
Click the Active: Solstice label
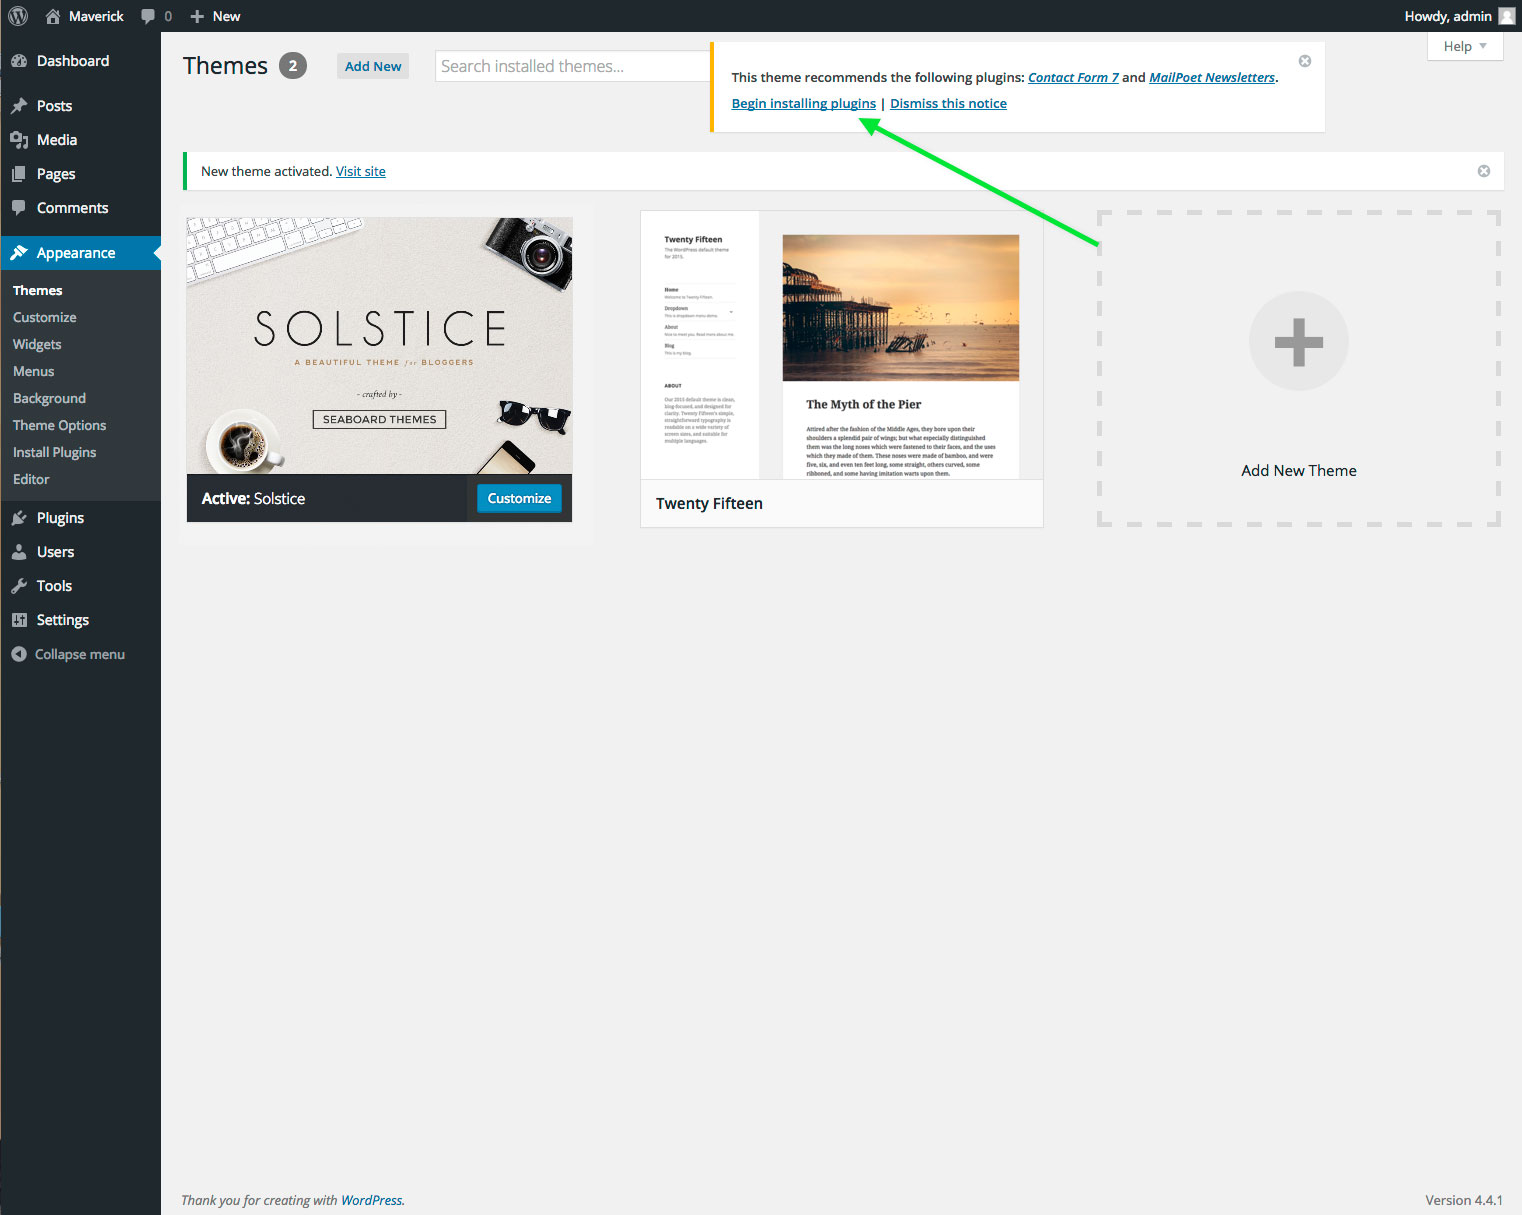[x=253, y=498]
